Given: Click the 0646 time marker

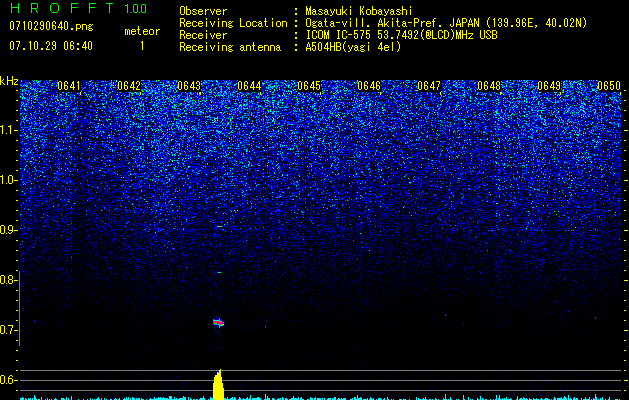Looking at the screenshot, I should click(x=369, y=86).
